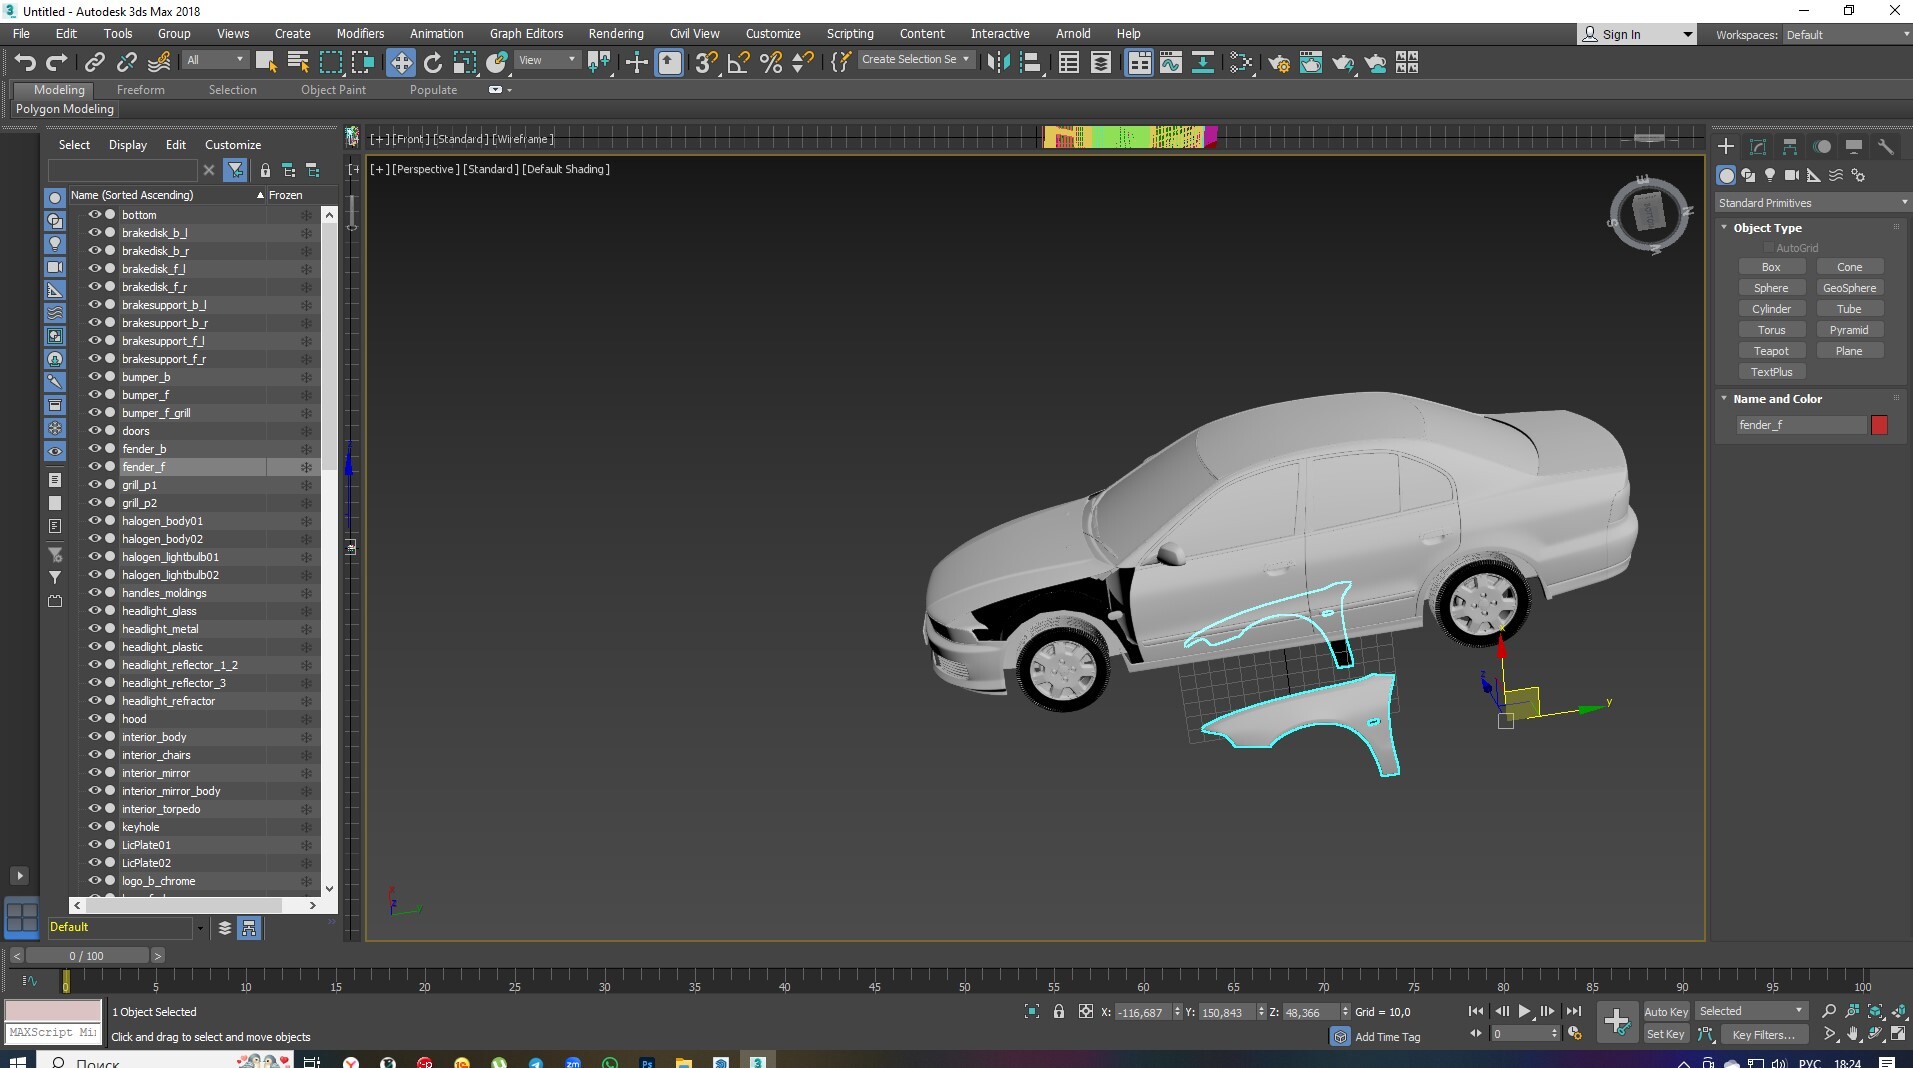Click the red object color swatch
This screenshot has width=1913, height=1068.
[1879, 425]
